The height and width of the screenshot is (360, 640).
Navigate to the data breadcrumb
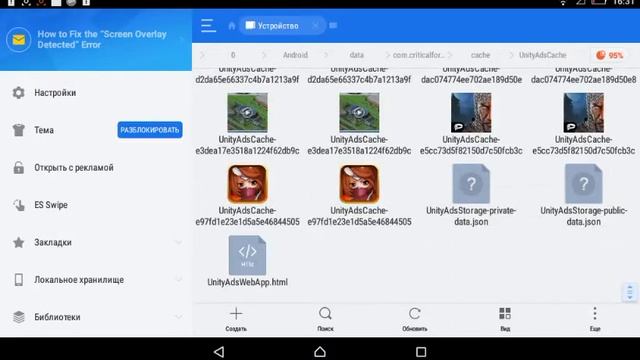point(356,55)
